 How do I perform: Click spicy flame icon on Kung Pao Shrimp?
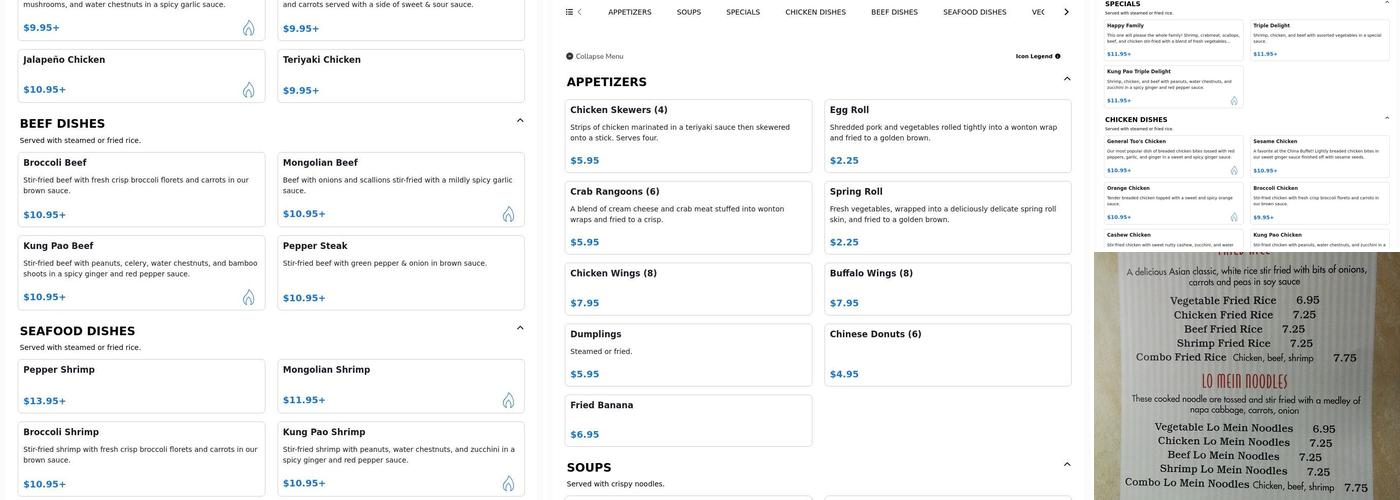508,484
